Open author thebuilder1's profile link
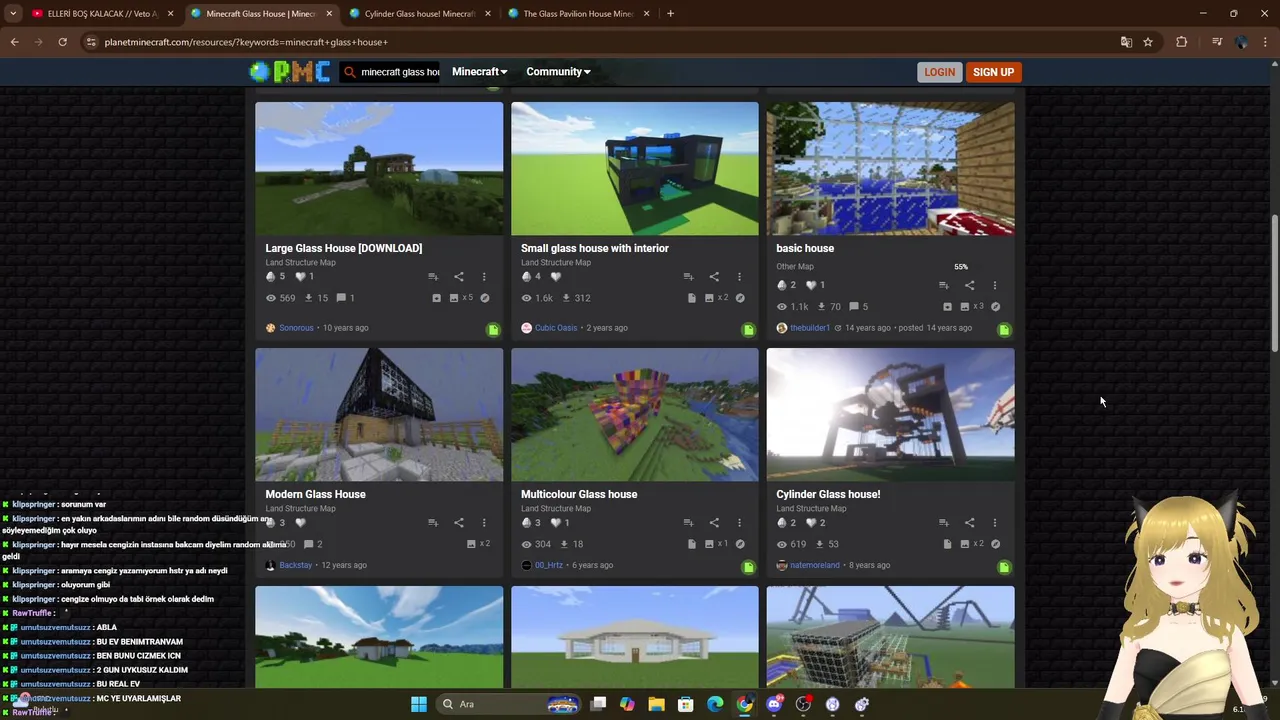1280x720 pixels. [809, 328]
